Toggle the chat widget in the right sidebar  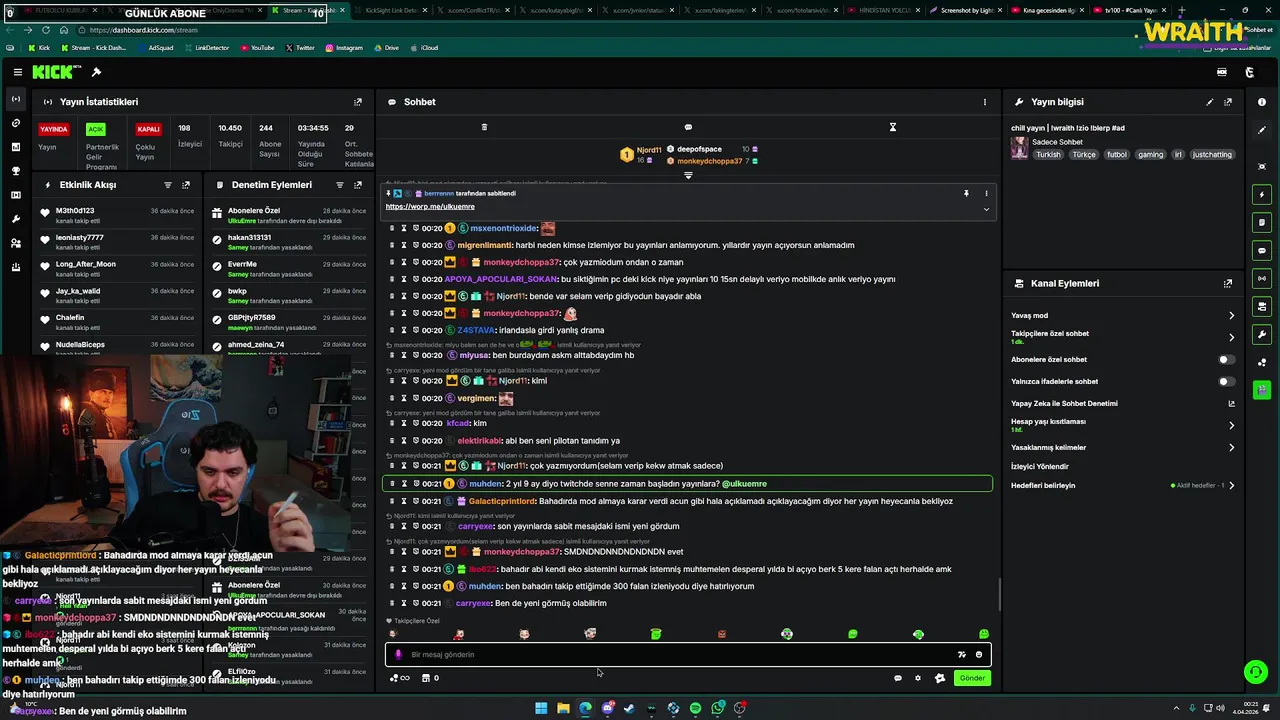coord(1262,250)
